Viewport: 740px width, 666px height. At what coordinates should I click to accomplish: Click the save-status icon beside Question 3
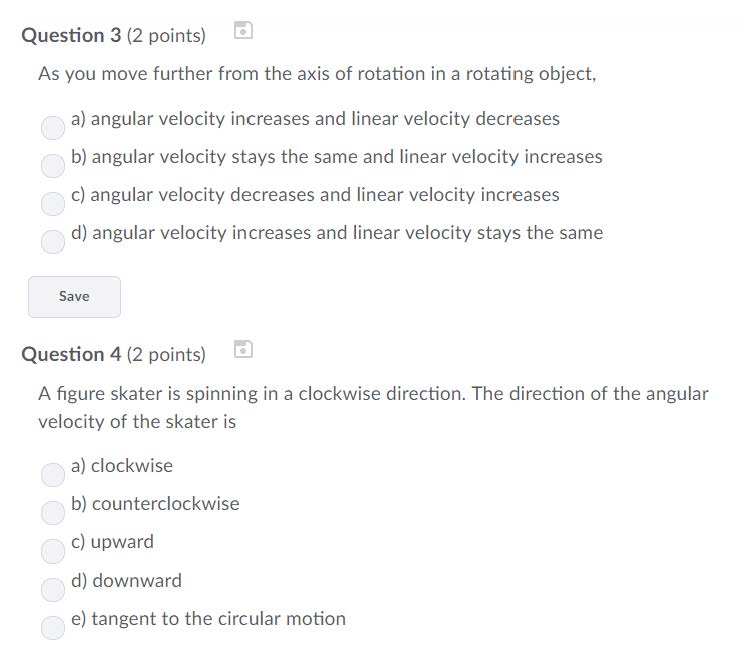click(x=242, y=31)
